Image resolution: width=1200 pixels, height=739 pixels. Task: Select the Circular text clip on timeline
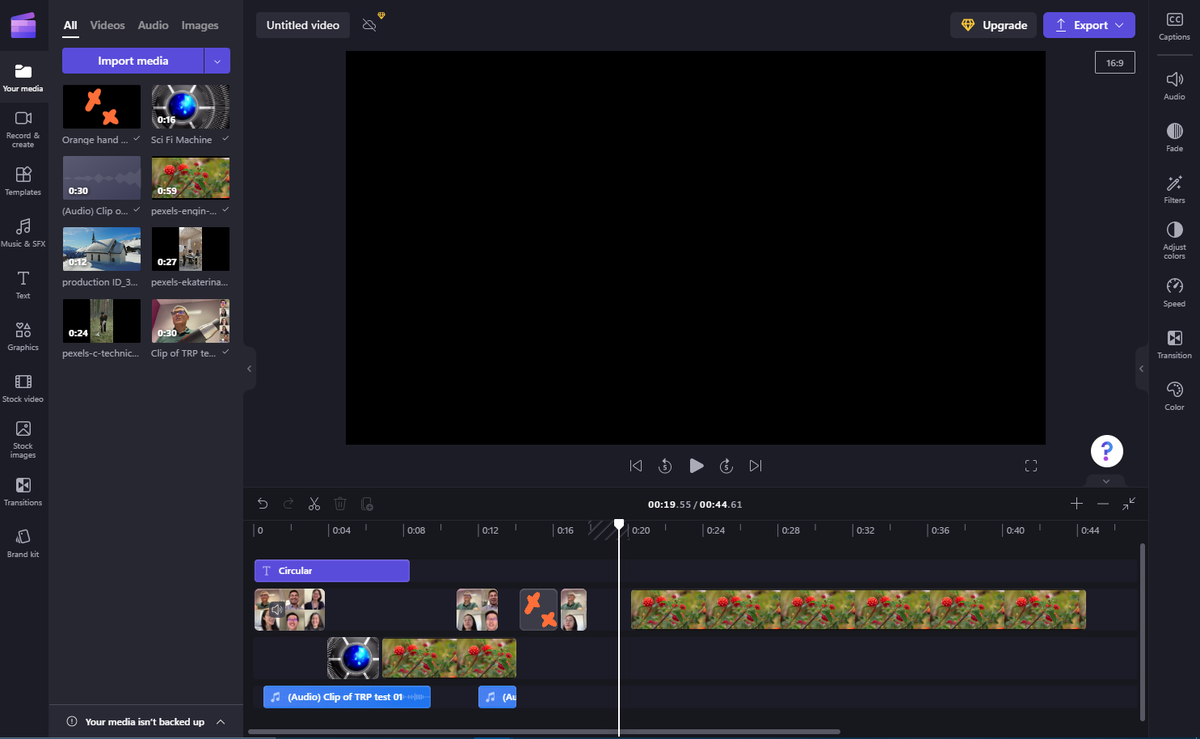(x=332, y=571)
